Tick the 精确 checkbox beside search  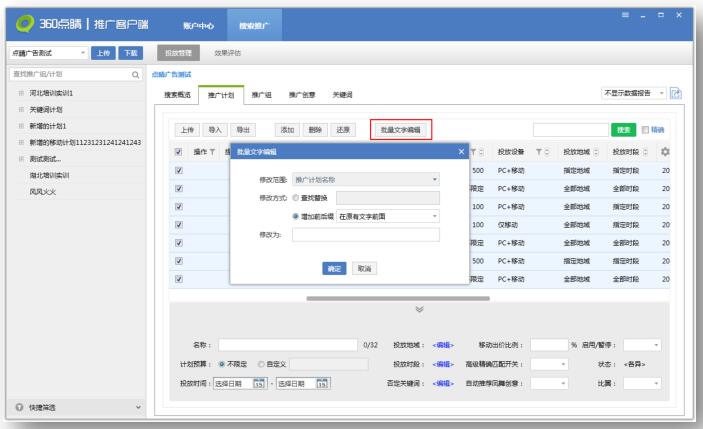coord(646,130)
